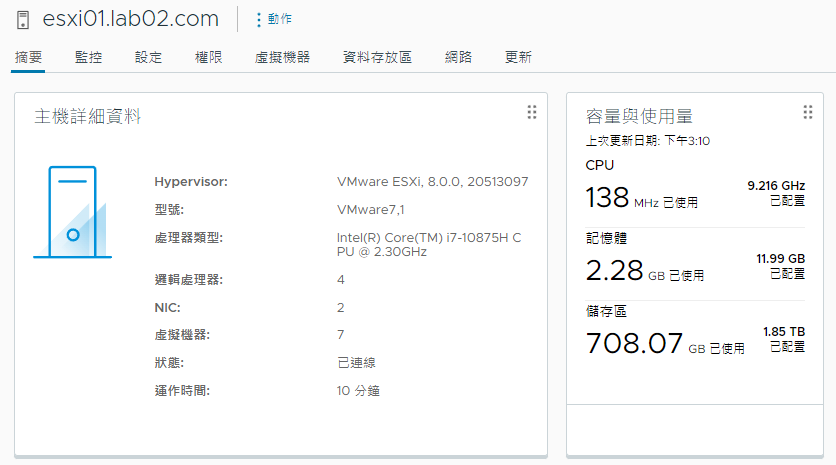Open the 虛擬機器 tab
The width and height of the screenshot is (836, 465).
click(282, 57)
